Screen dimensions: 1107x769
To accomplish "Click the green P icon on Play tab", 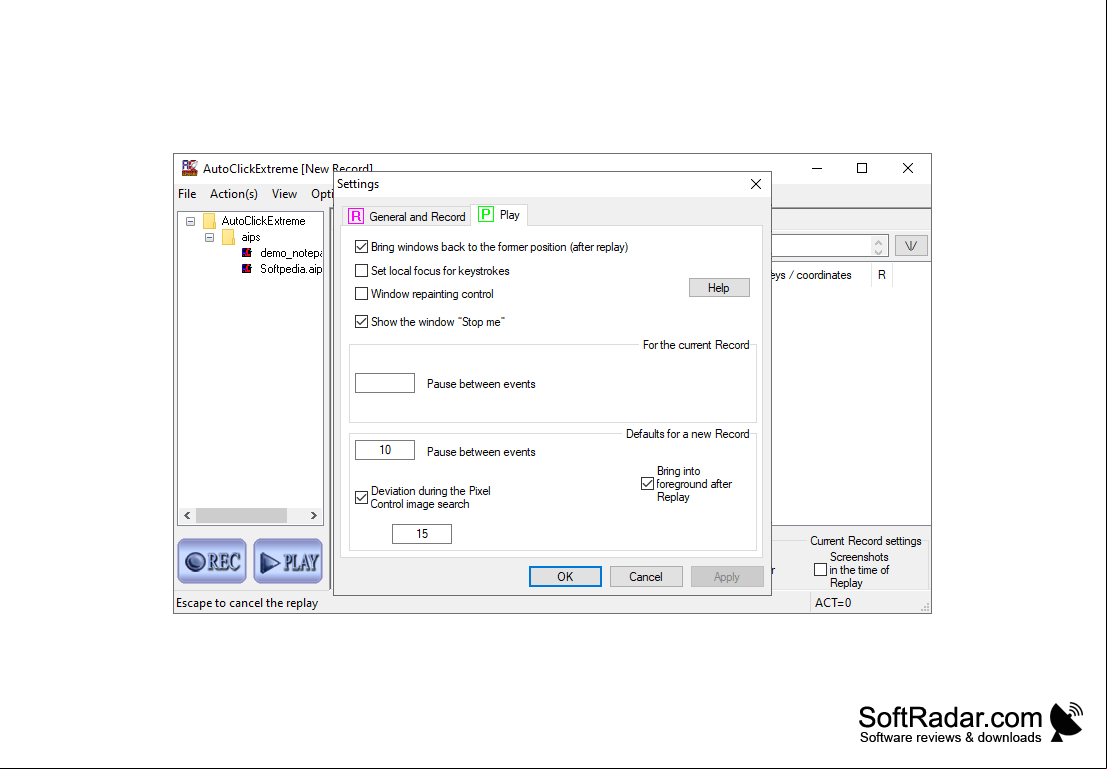I will click(486, 215).
